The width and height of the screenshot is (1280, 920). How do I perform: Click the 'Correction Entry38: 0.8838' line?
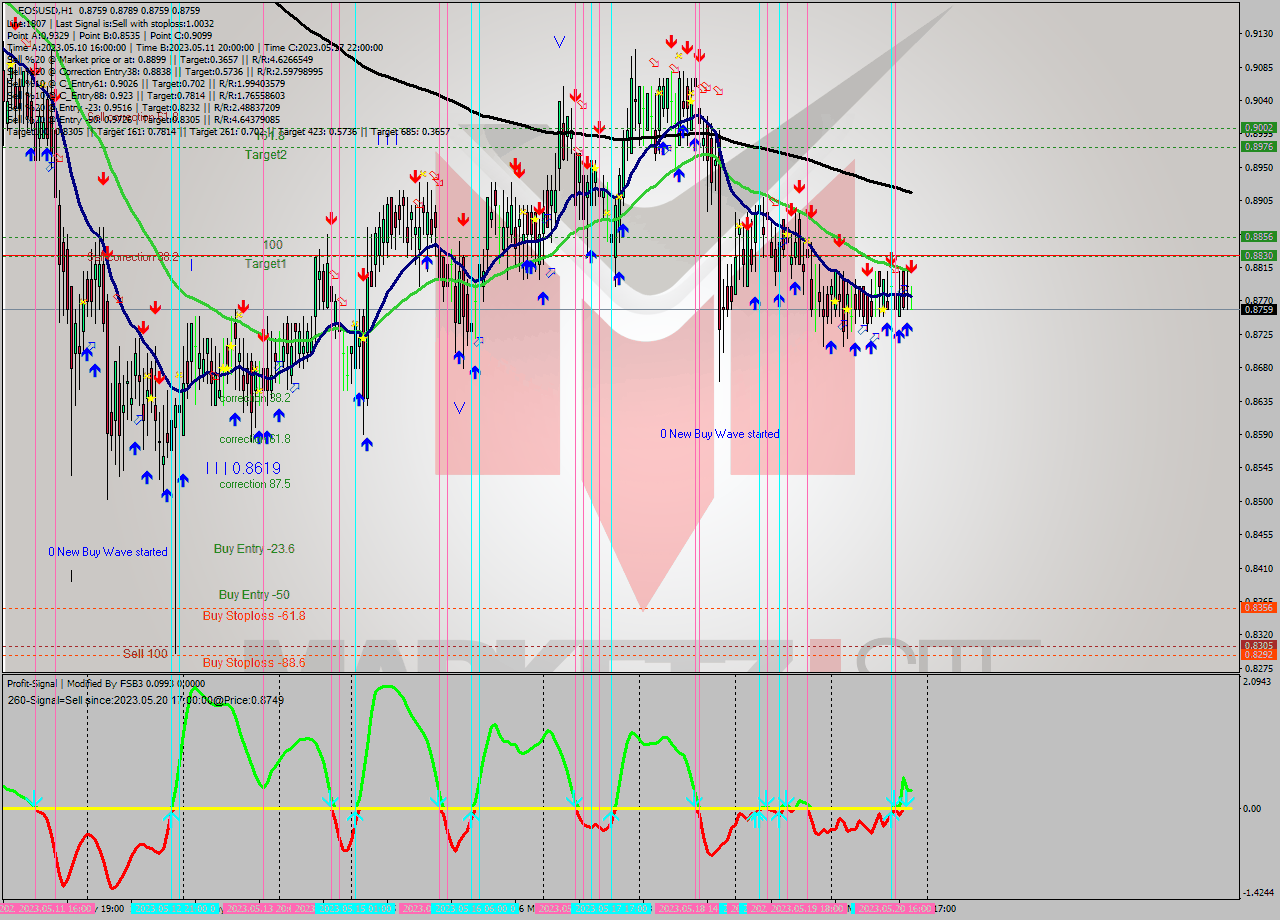(165, 71)
